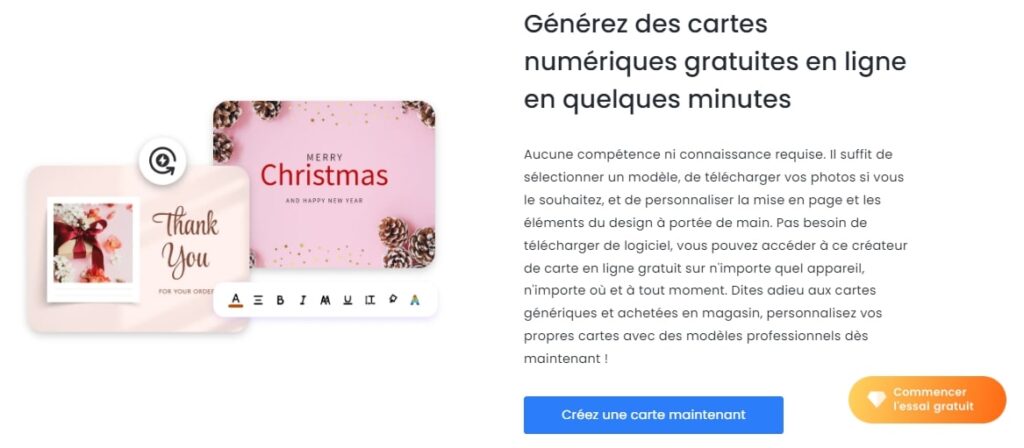Start the free trial via Commencer l'essai gratuit
The height and width of the screenshot is (448, 1024).
927,399
